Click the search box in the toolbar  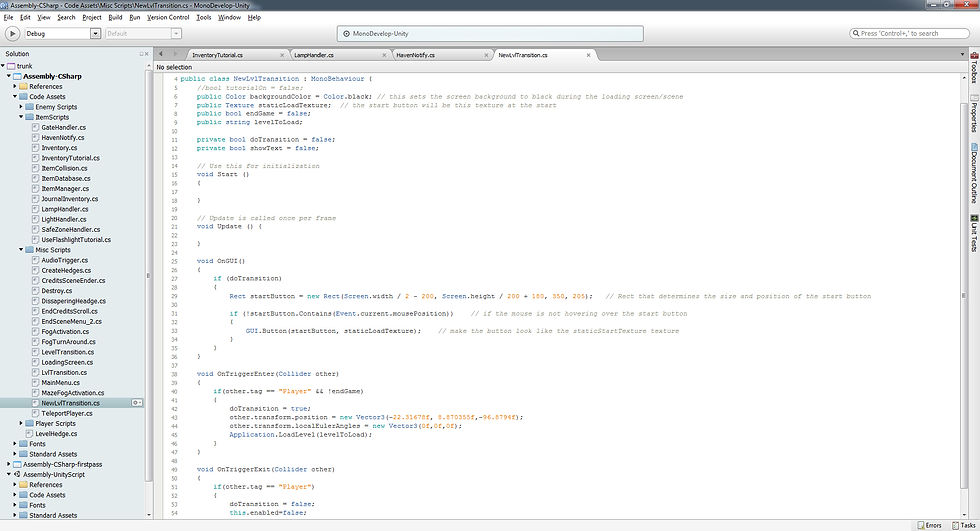point(909,33)
